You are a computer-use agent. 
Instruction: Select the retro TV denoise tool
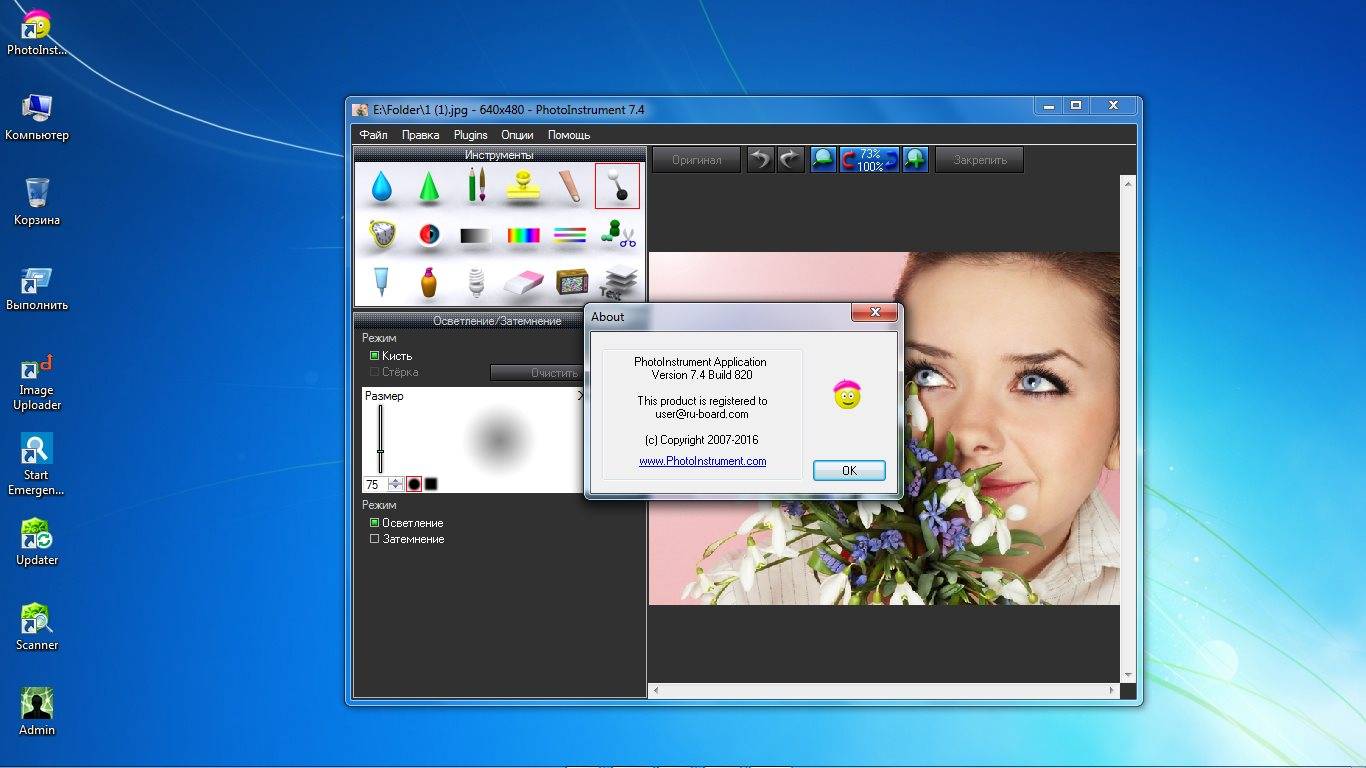(571, 282)
